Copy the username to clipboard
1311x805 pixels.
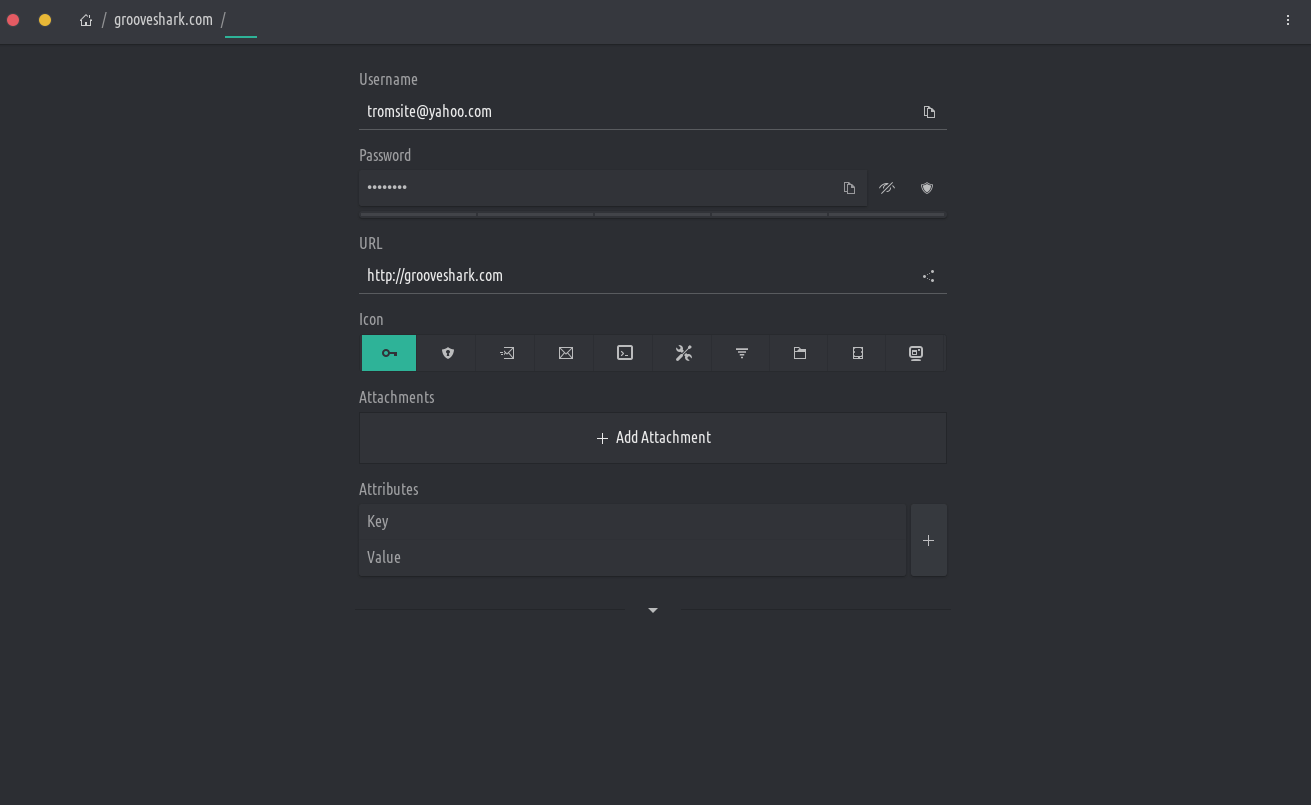point(929,112)
